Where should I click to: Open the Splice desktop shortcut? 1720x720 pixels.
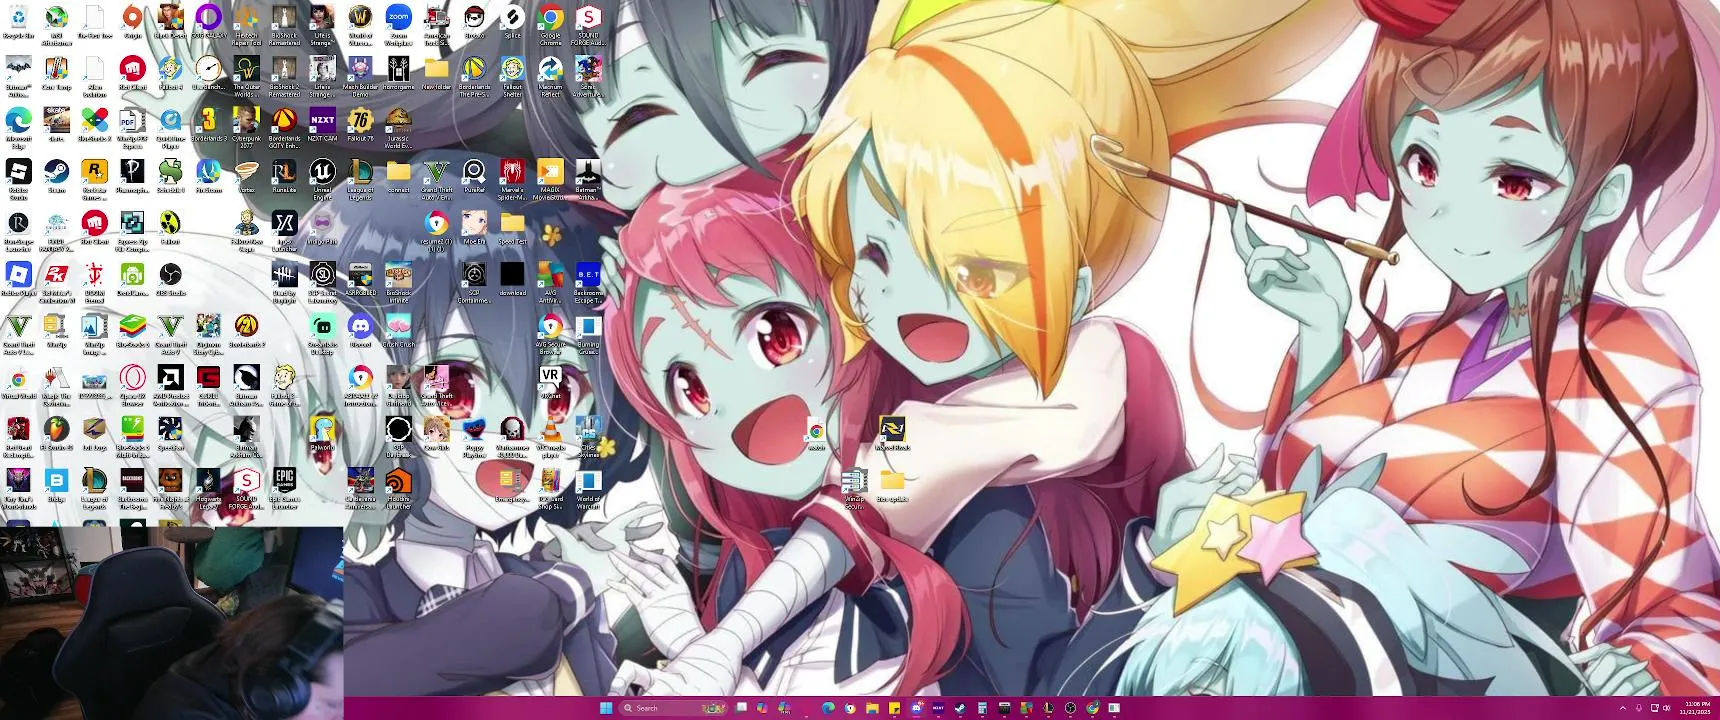click(512, 22)
